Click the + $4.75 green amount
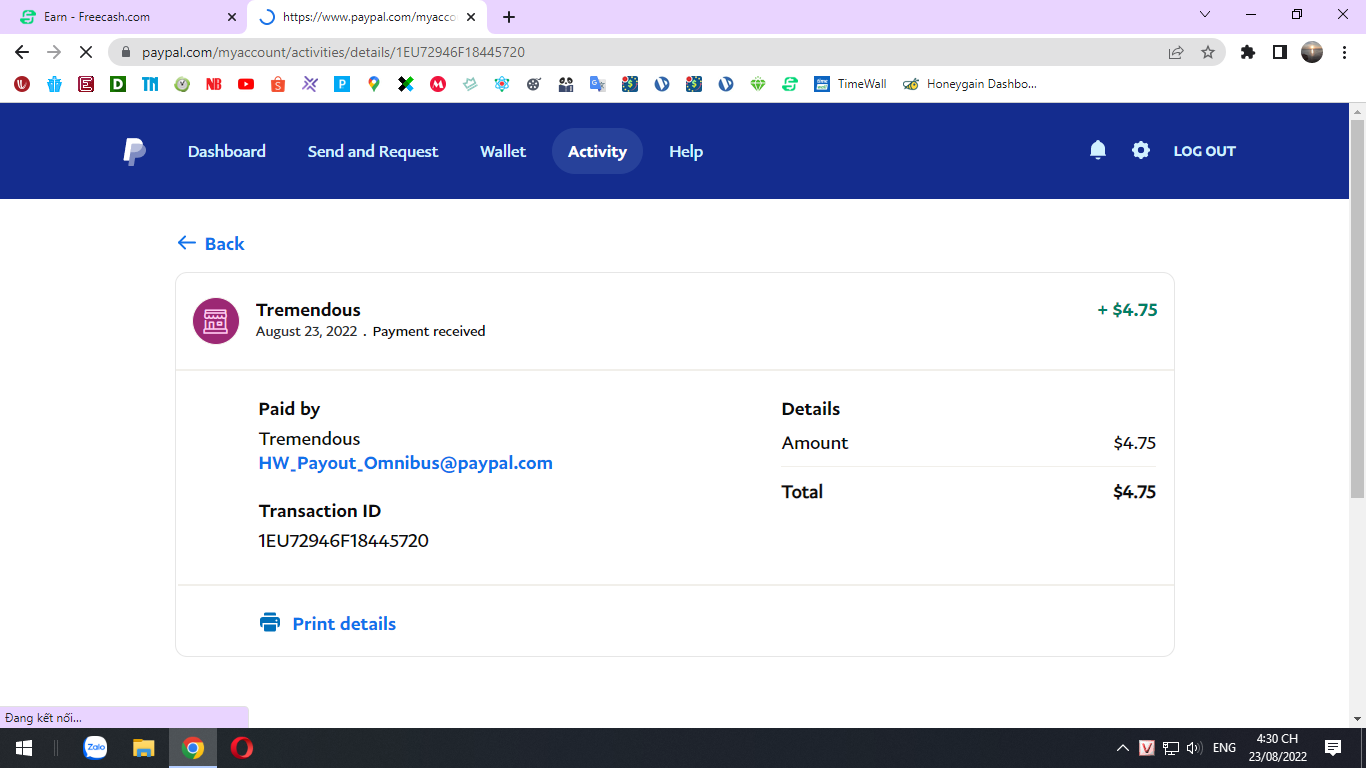Image resolution: width=1366 pixels, height=768 pixels. 1127,310
